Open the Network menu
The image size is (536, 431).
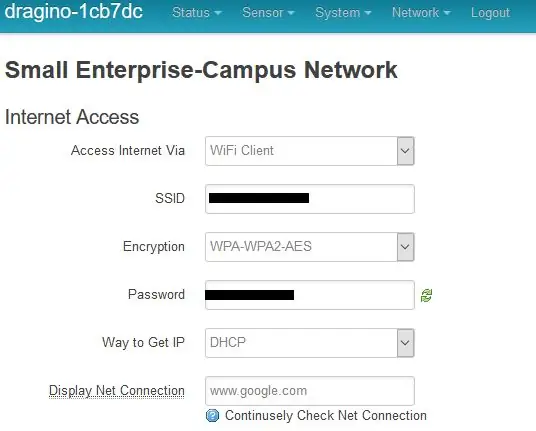point(421,13)
